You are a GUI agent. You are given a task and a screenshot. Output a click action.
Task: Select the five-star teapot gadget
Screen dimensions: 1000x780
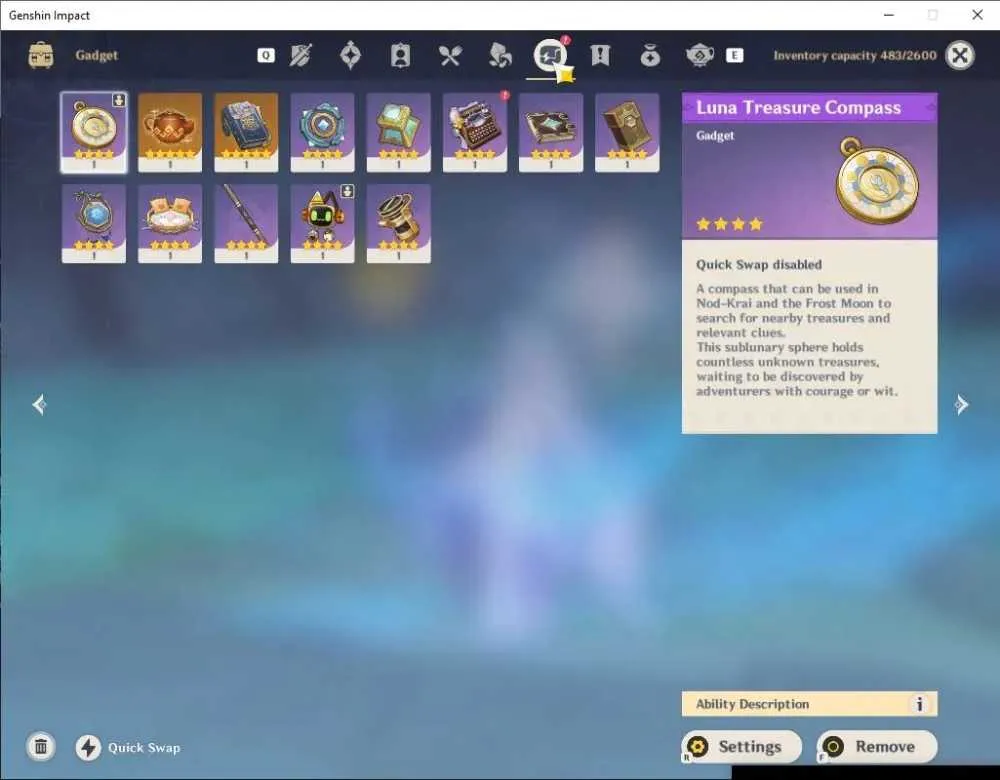click(x=170, y=133)
